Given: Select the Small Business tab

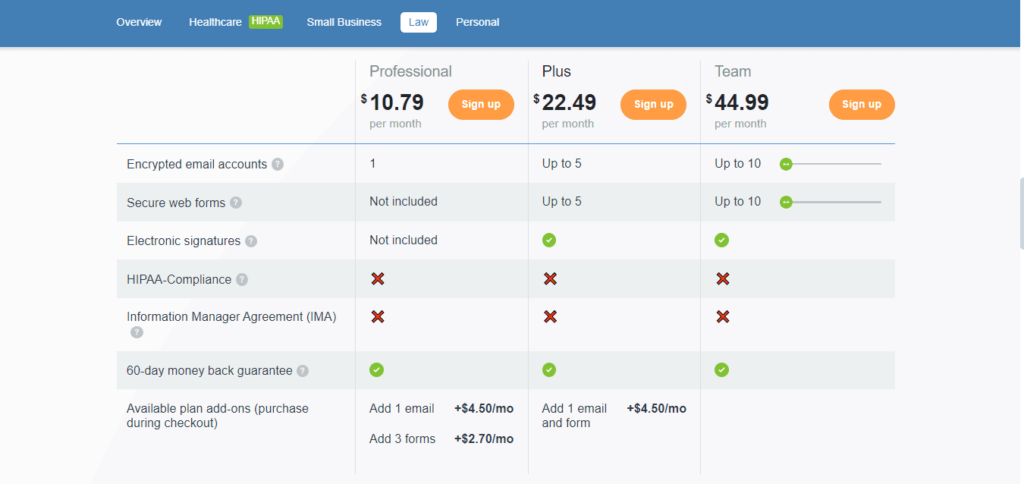Looking at the screenshot, I should [x=344, y=22].
